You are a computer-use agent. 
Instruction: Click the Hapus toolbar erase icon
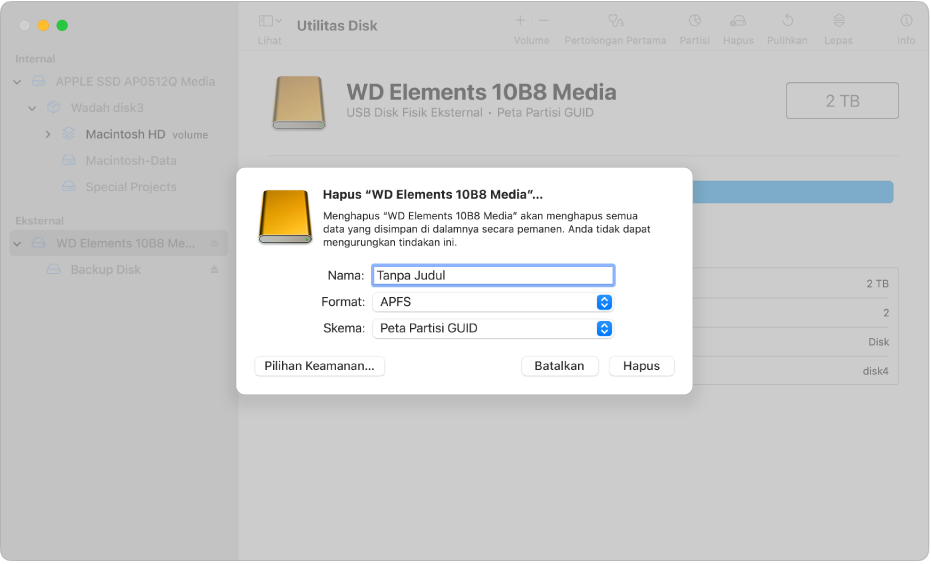pos(737,21)
